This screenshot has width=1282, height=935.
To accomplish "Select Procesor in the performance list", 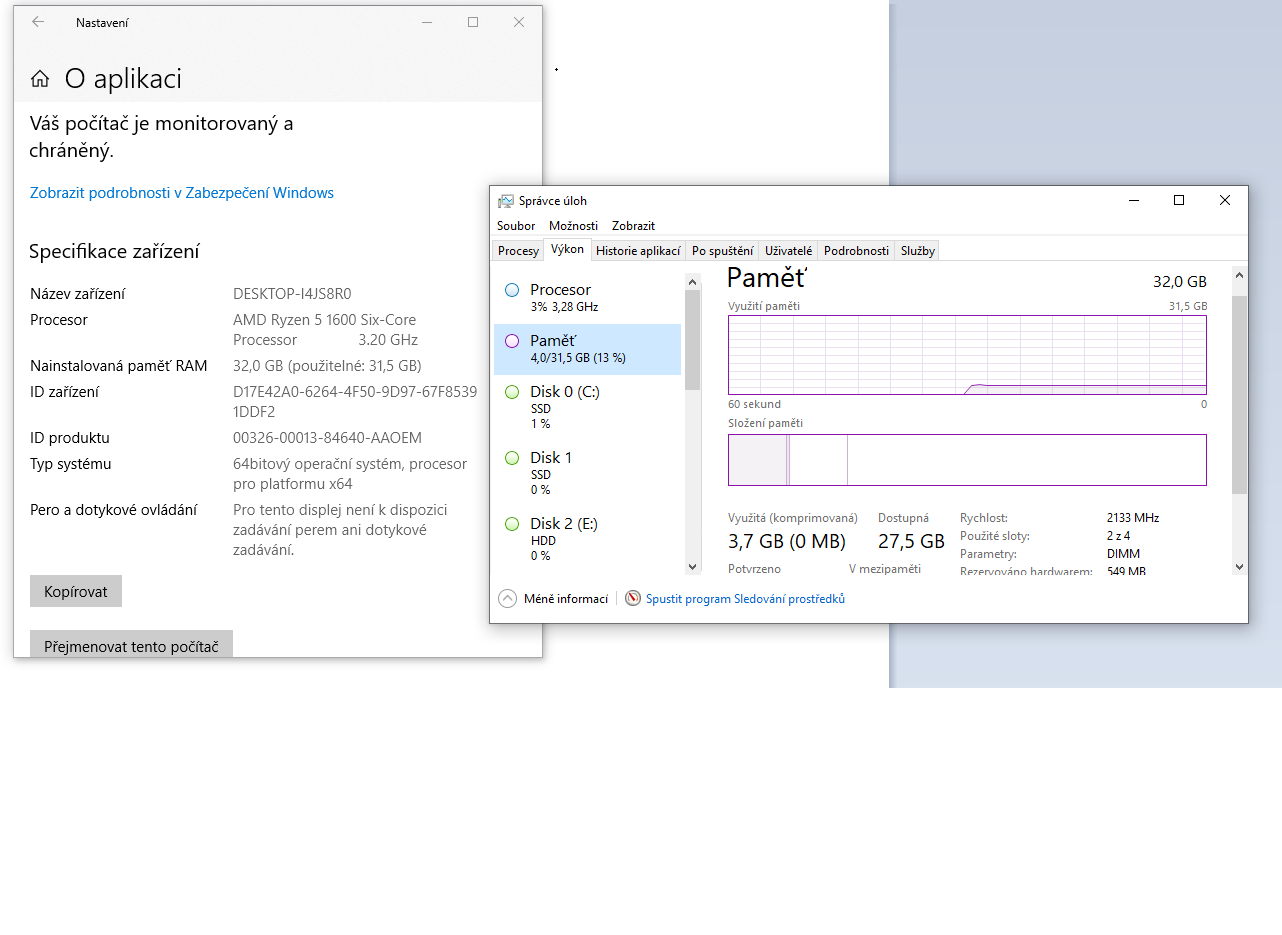I will tap(587, 298).
